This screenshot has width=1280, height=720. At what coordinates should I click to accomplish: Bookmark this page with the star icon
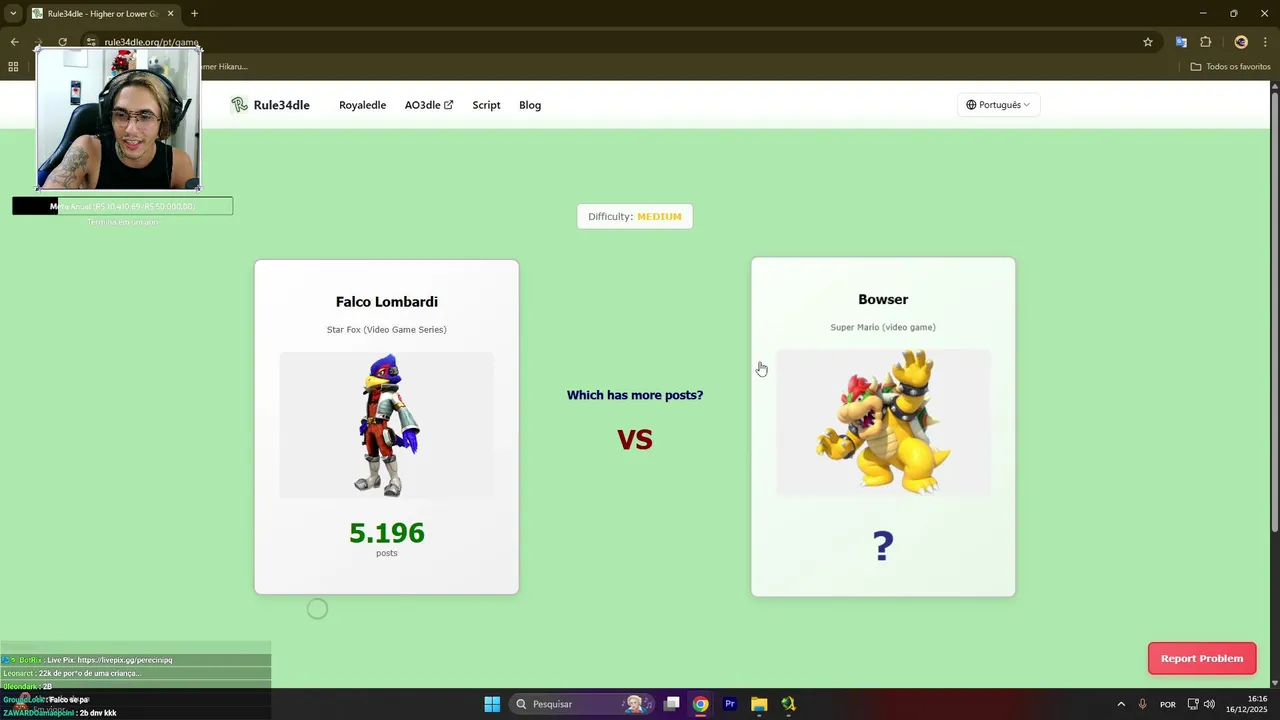click(x=1148, y=42)
